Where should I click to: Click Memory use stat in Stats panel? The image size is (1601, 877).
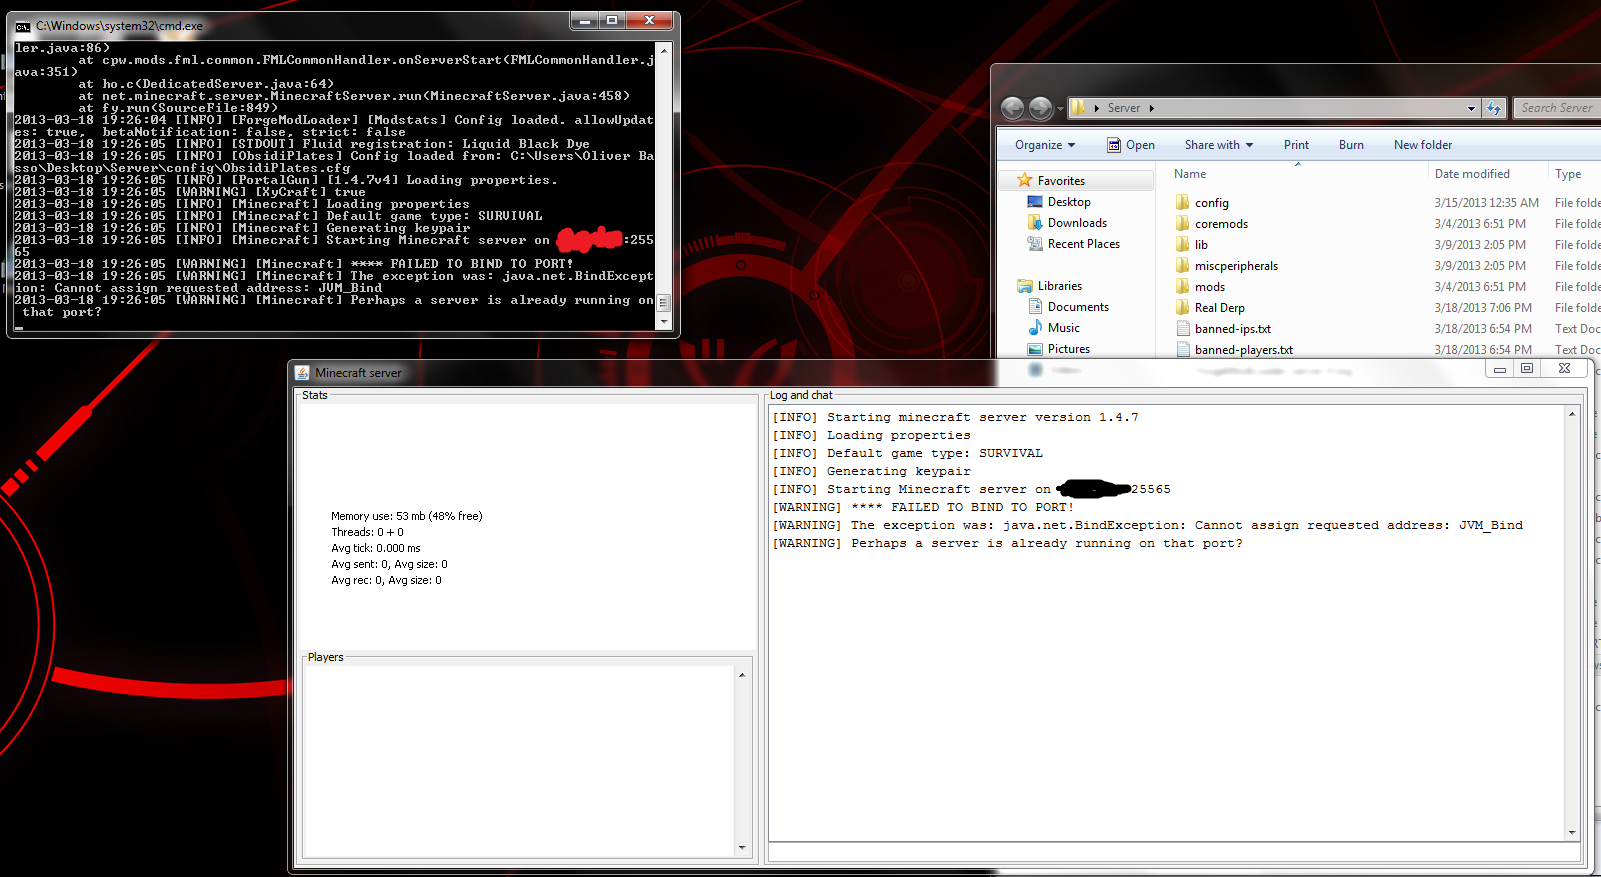pyautogui.click(x=407, y=516)
